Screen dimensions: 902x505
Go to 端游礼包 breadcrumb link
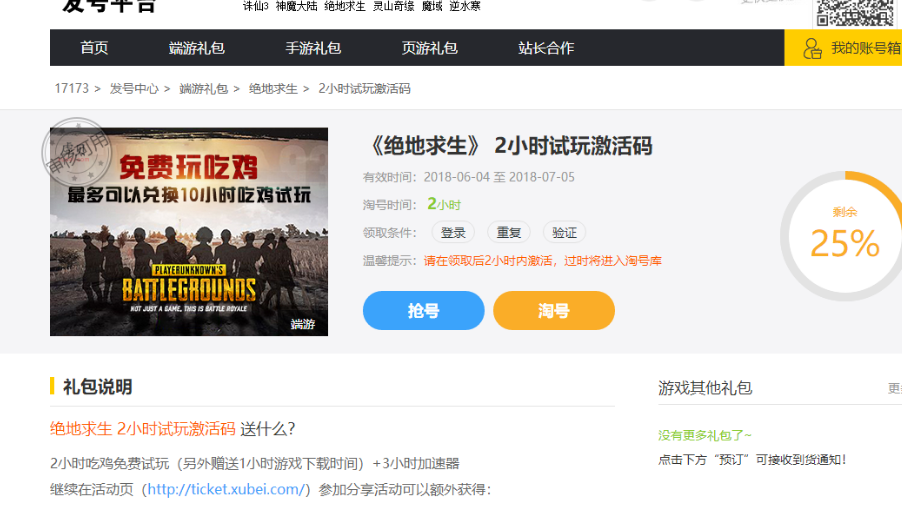[x=204, y=89]
